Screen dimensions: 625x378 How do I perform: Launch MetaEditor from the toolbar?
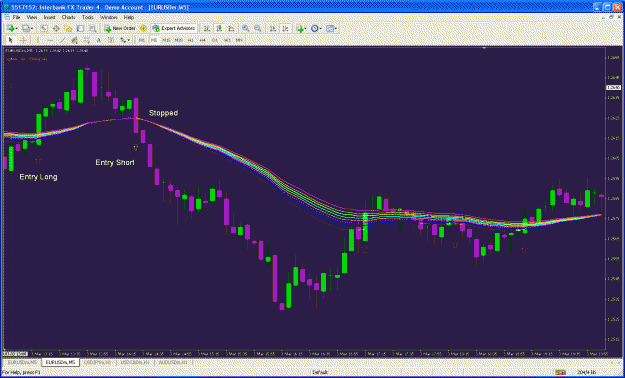point(143,28)
